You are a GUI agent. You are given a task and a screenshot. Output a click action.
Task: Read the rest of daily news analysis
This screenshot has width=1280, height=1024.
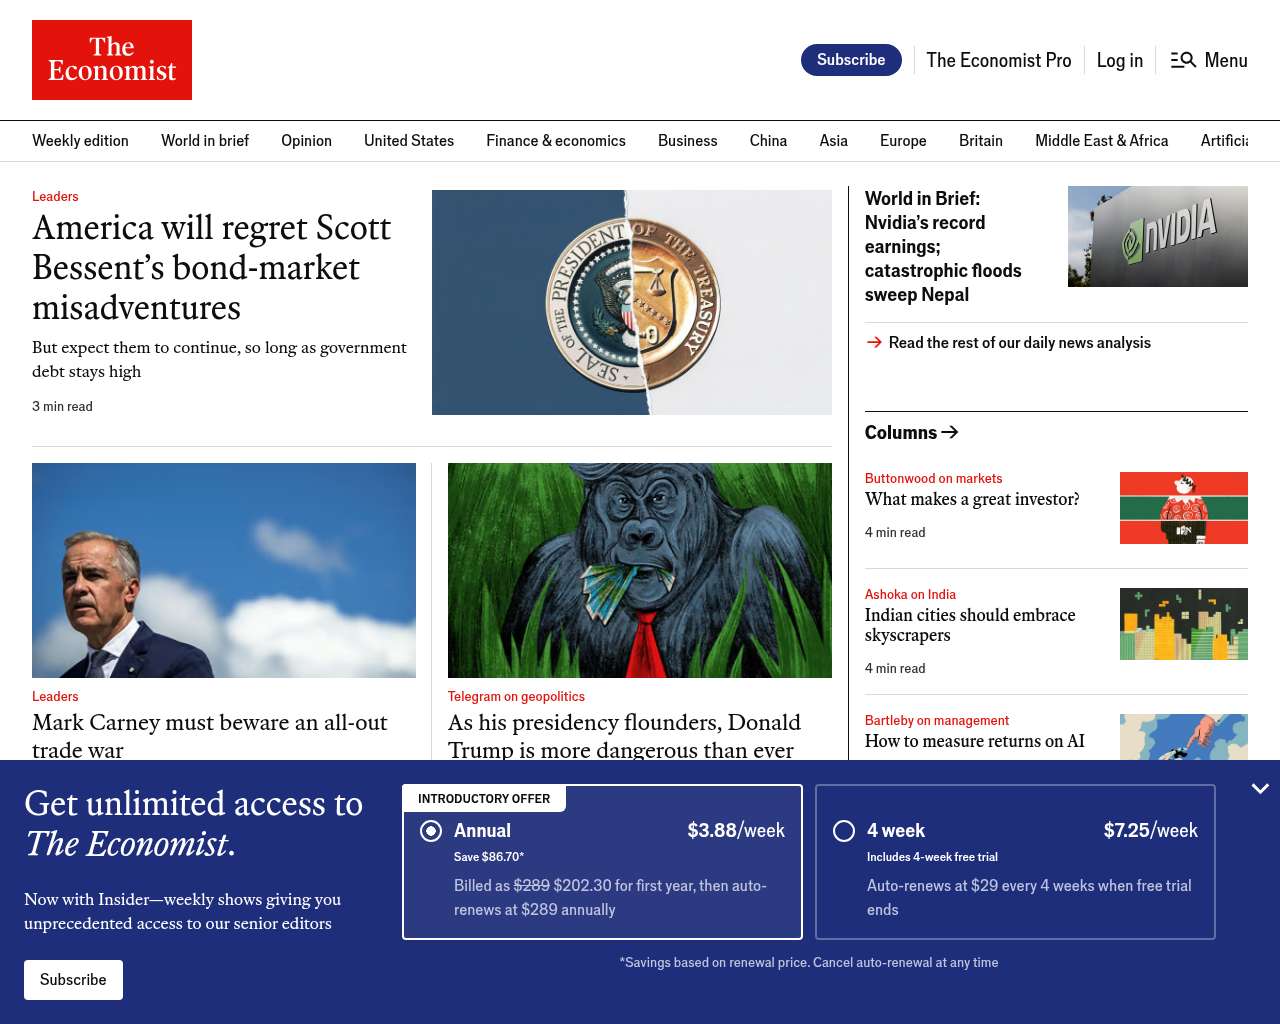[x=1020, y=342]
